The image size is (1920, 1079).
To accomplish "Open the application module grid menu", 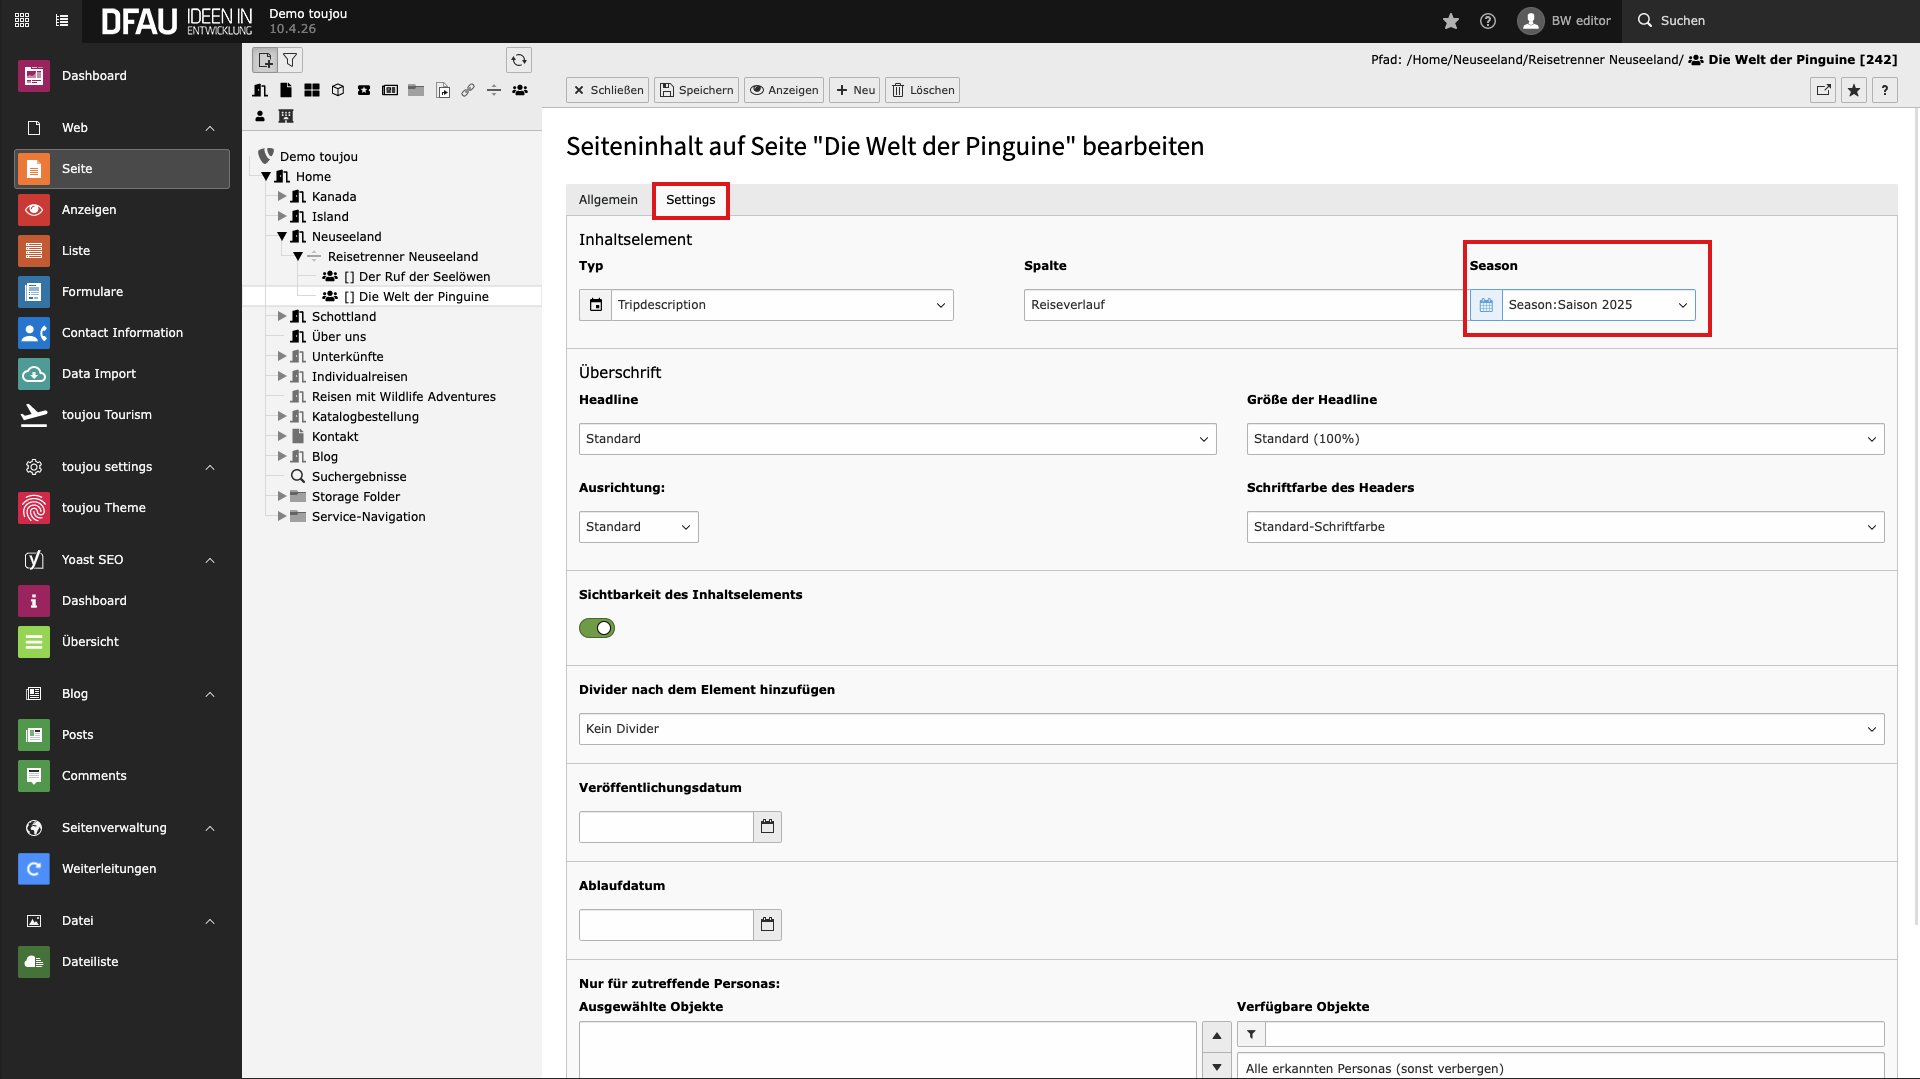I will 22,20.
